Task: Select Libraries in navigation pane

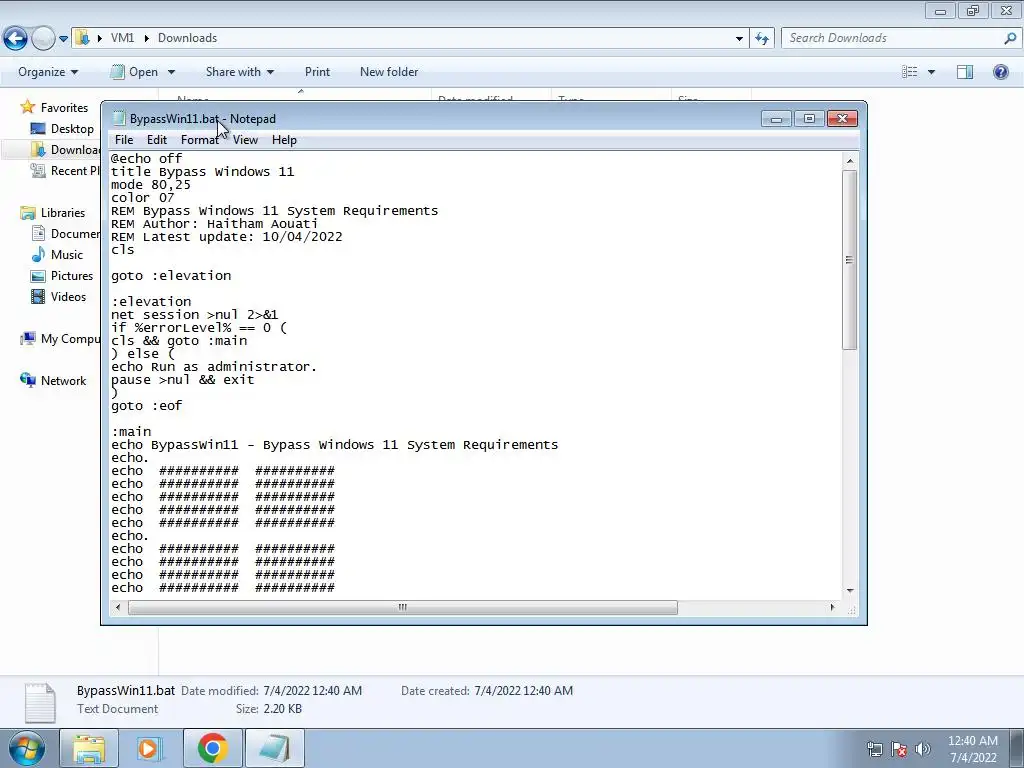Action: [x=63, y=213]
